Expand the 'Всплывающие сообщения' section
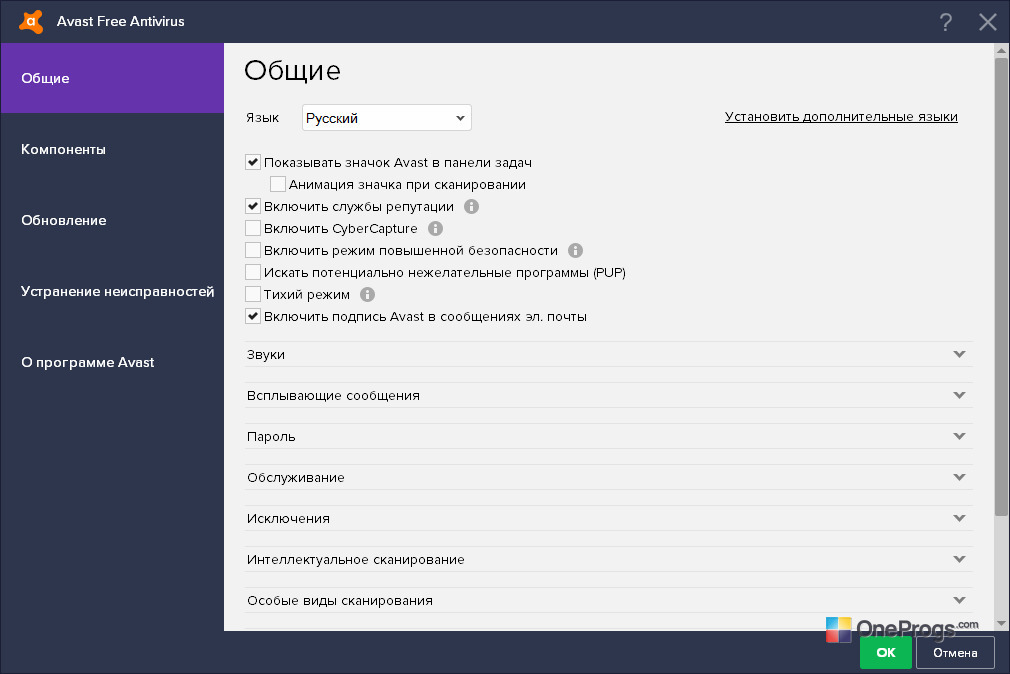The image size is (1010, 674). (608, 395)
